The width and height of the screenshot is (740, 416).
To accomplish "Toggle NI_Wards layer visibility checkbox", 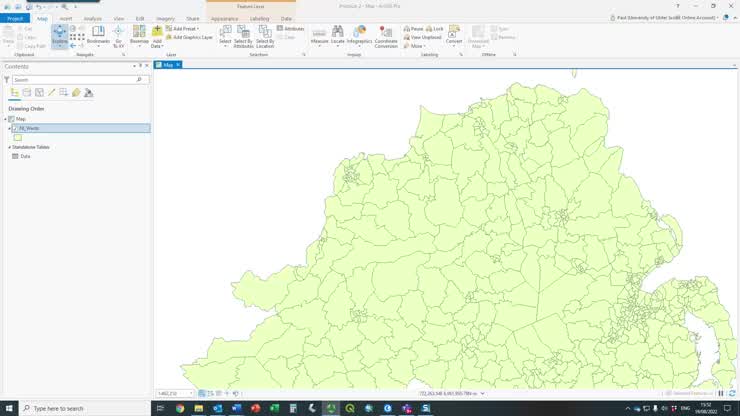I will coord(14,128).
